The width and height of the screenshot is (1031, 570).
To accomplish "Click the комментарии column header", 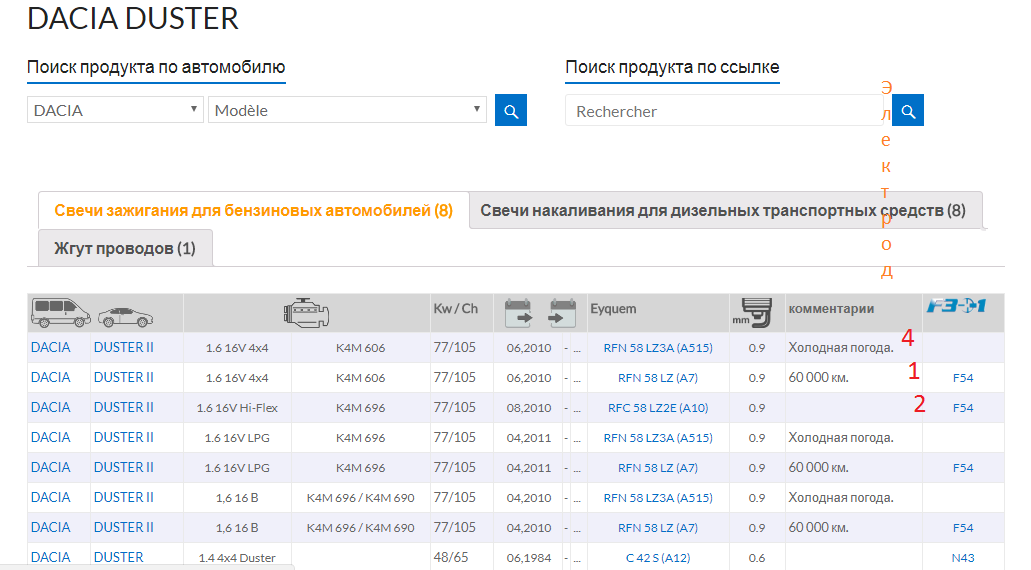I will [831, 308].
